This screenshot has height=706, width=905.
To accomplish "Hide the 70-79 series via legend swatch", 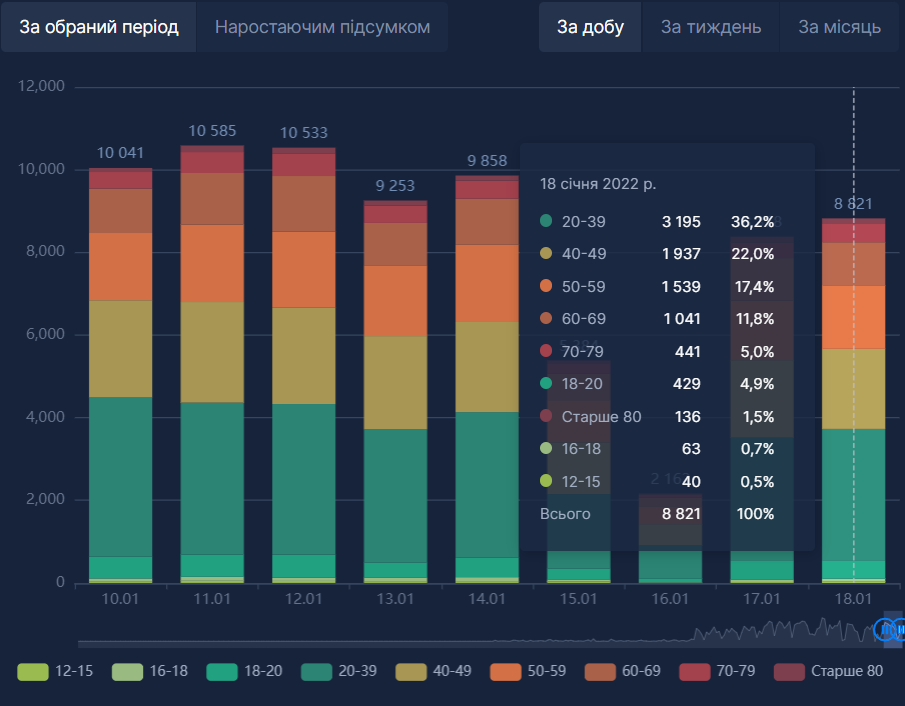I will coord(694,671).
